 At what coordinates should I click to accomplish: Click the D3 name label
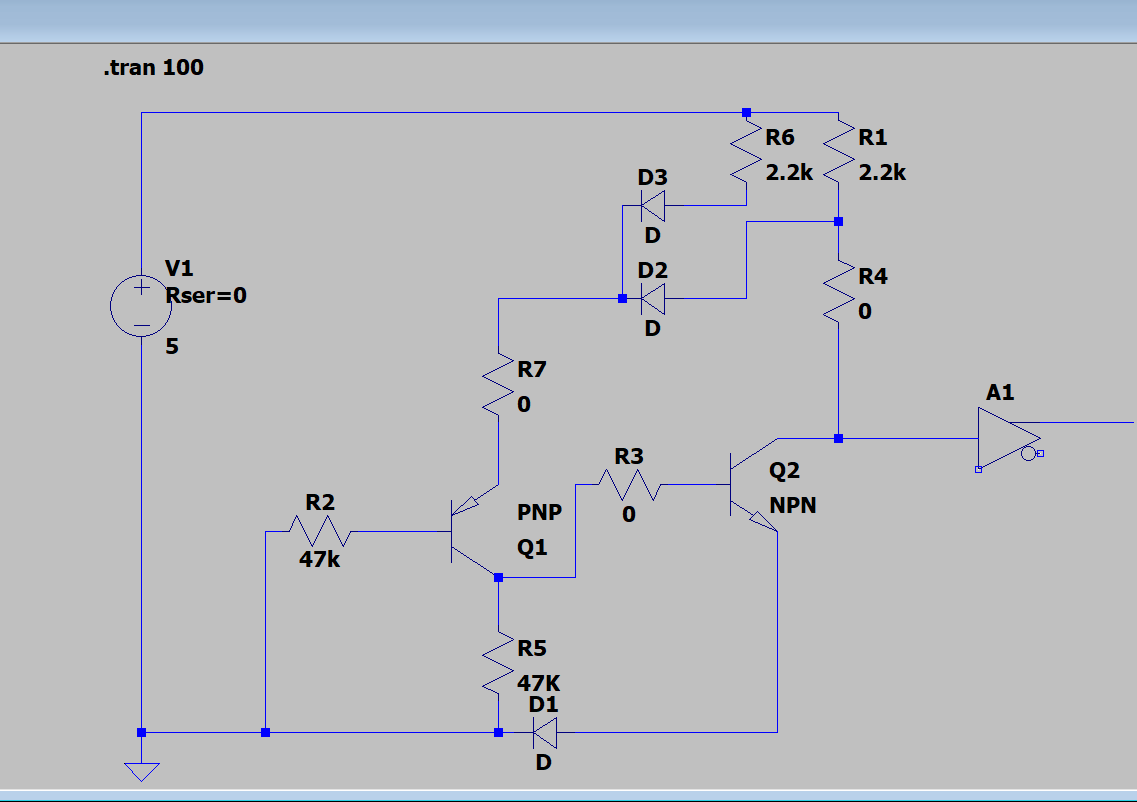click(653, 178)
